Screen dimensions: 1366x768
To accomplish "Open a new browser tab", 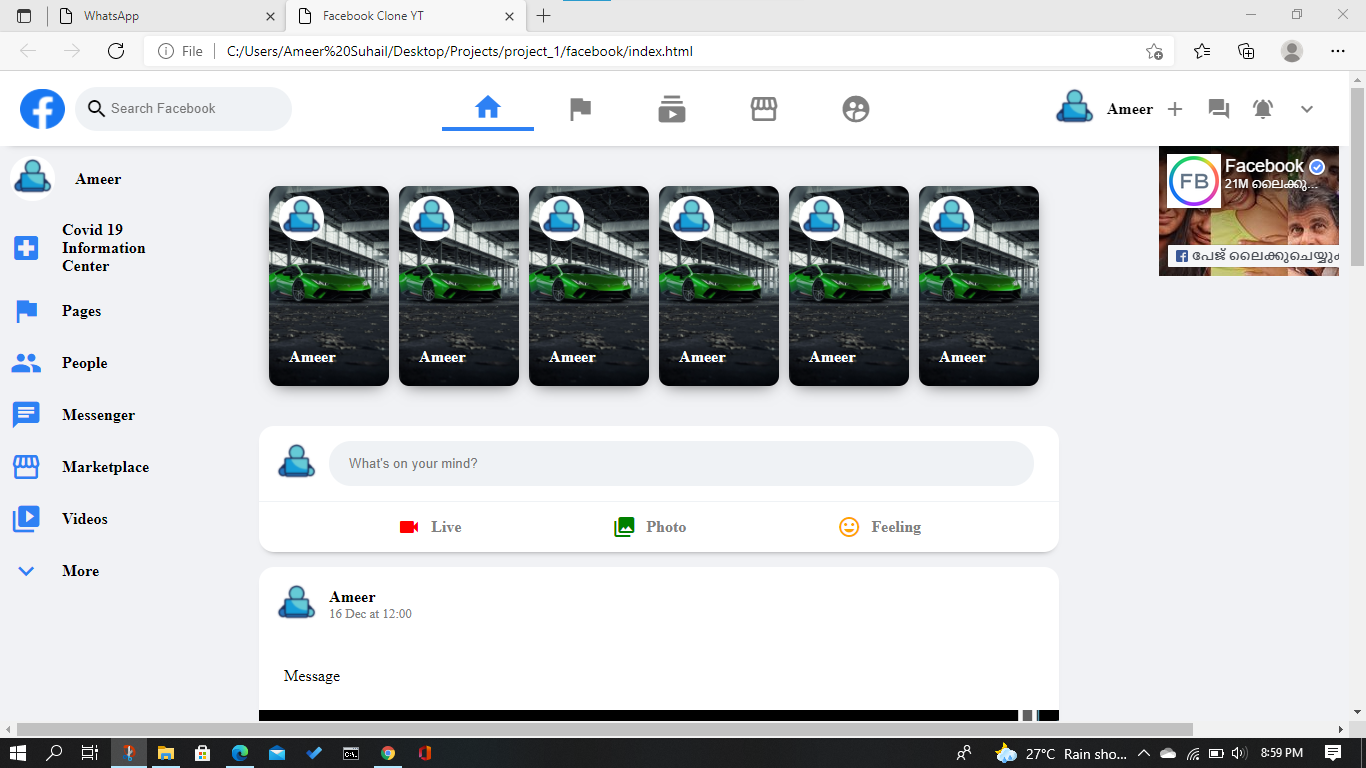I will click(544, 16).
